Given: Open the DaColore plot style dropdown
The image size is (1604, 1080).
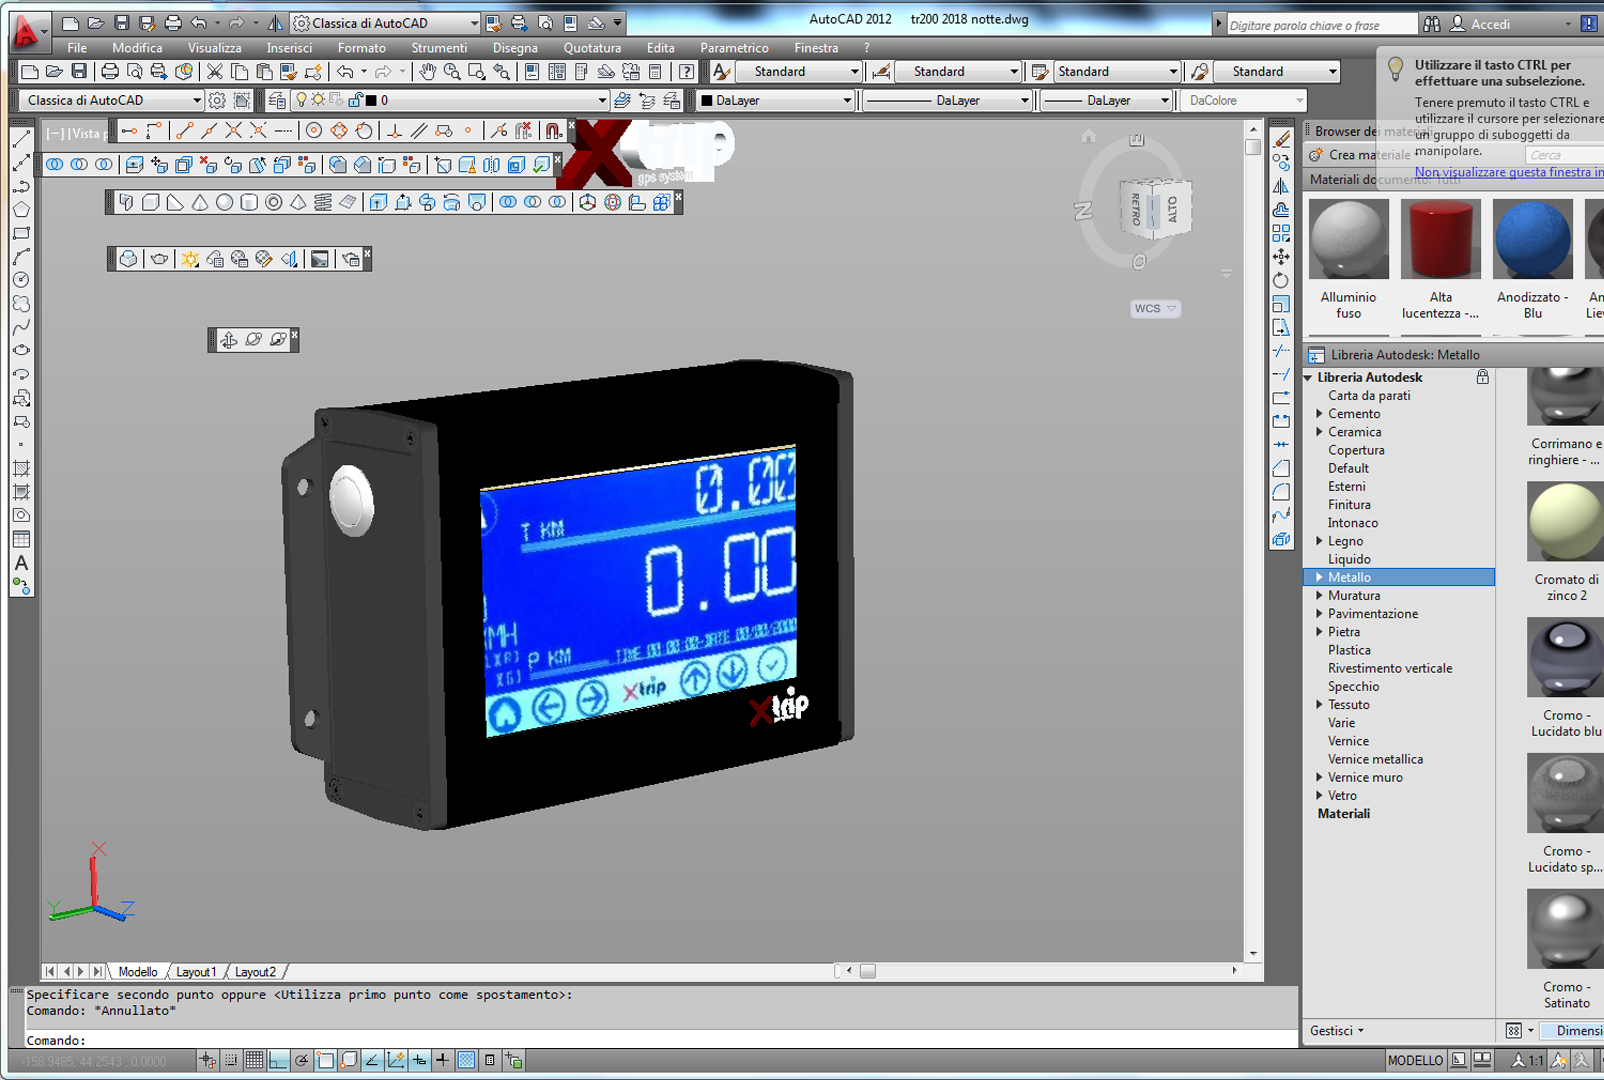Looking at the screenshot, I should 1244,100.
